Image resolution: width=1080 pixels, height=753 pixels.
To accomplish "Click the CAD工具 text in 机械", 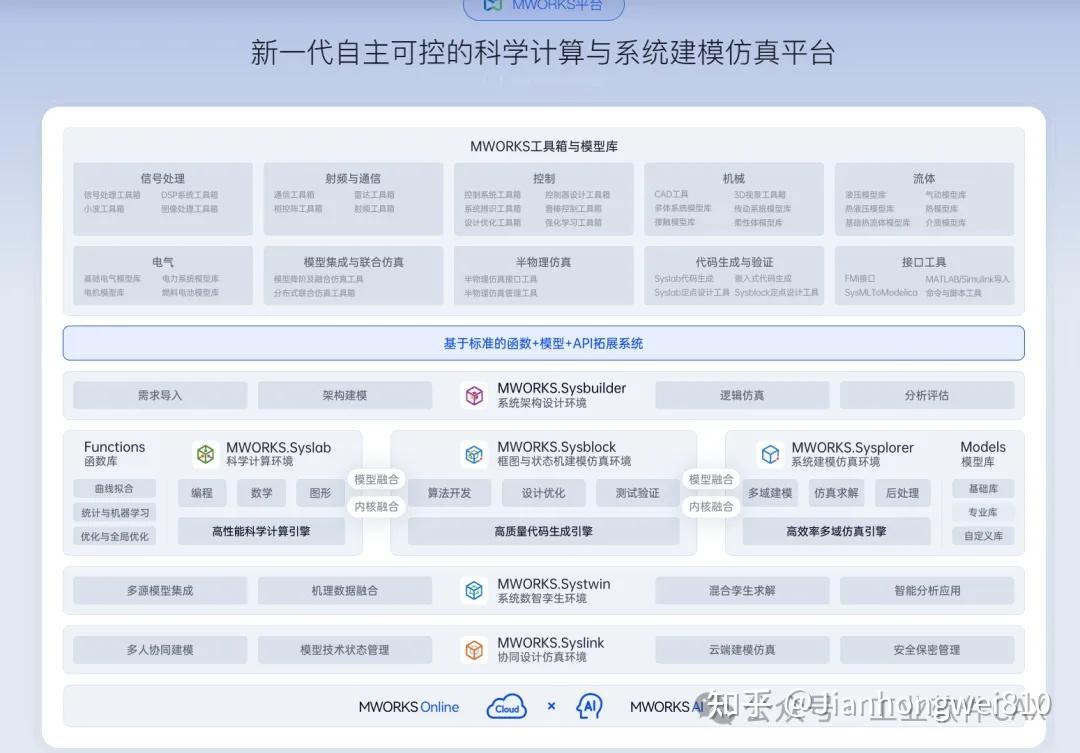I will (x=671, y=194).
